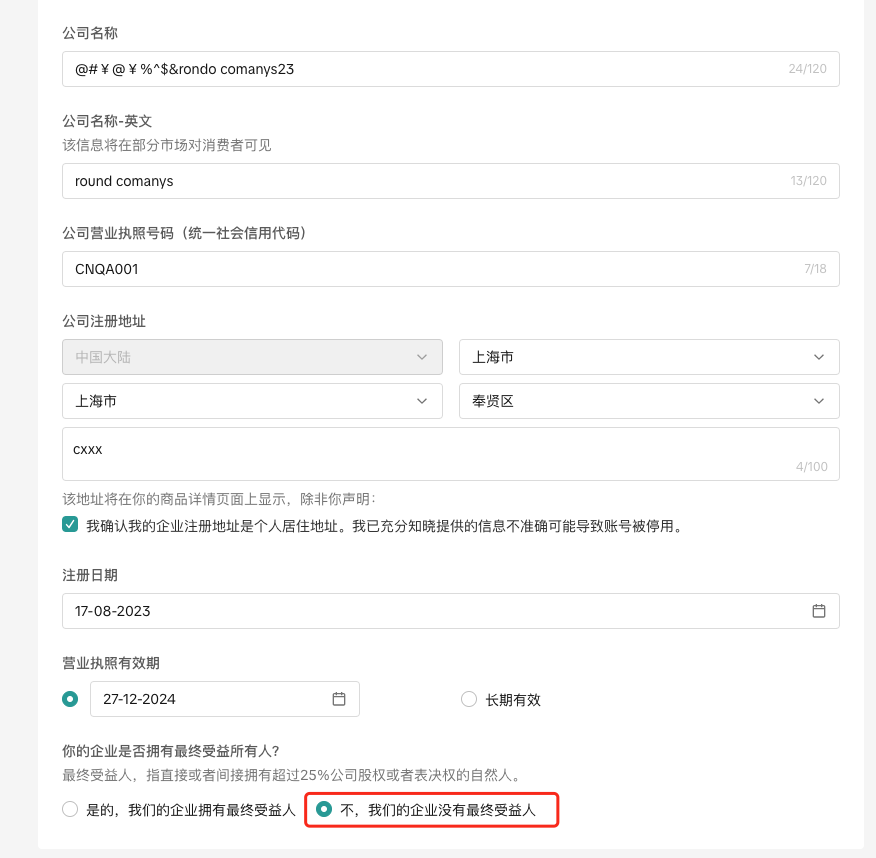This screenshot has width=876, height=858.
Task: Open the 上海市 city dropdown on the left
Action: (x=252, y=401)
